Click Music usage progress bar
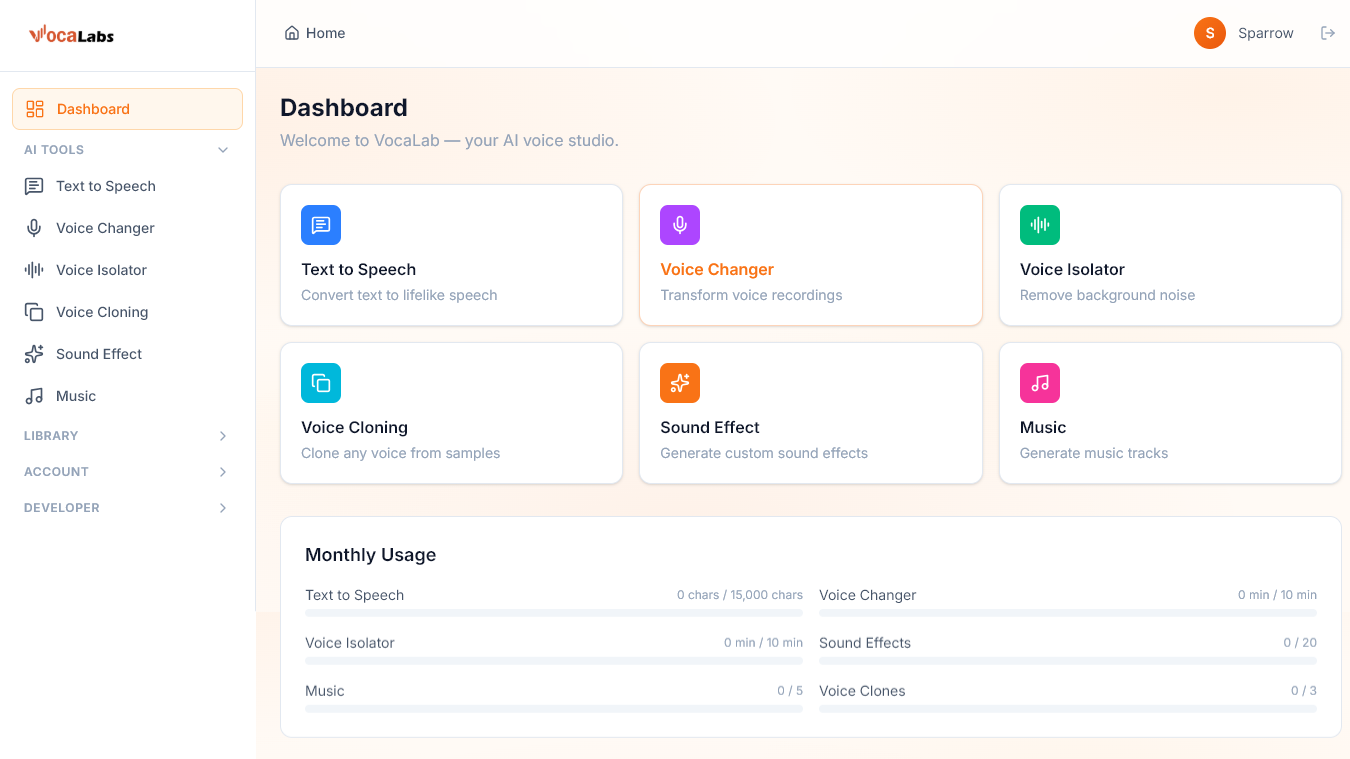Viewport: 1350px width, 759px height. click(554, 709)
